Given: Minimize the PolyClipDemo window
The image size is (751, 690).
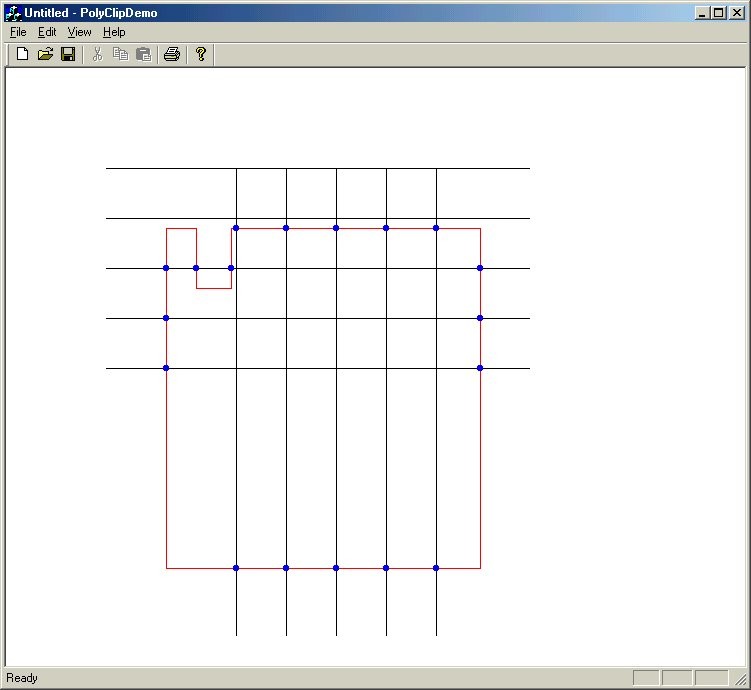Looking at the screenshot, I should pos(702,13).
